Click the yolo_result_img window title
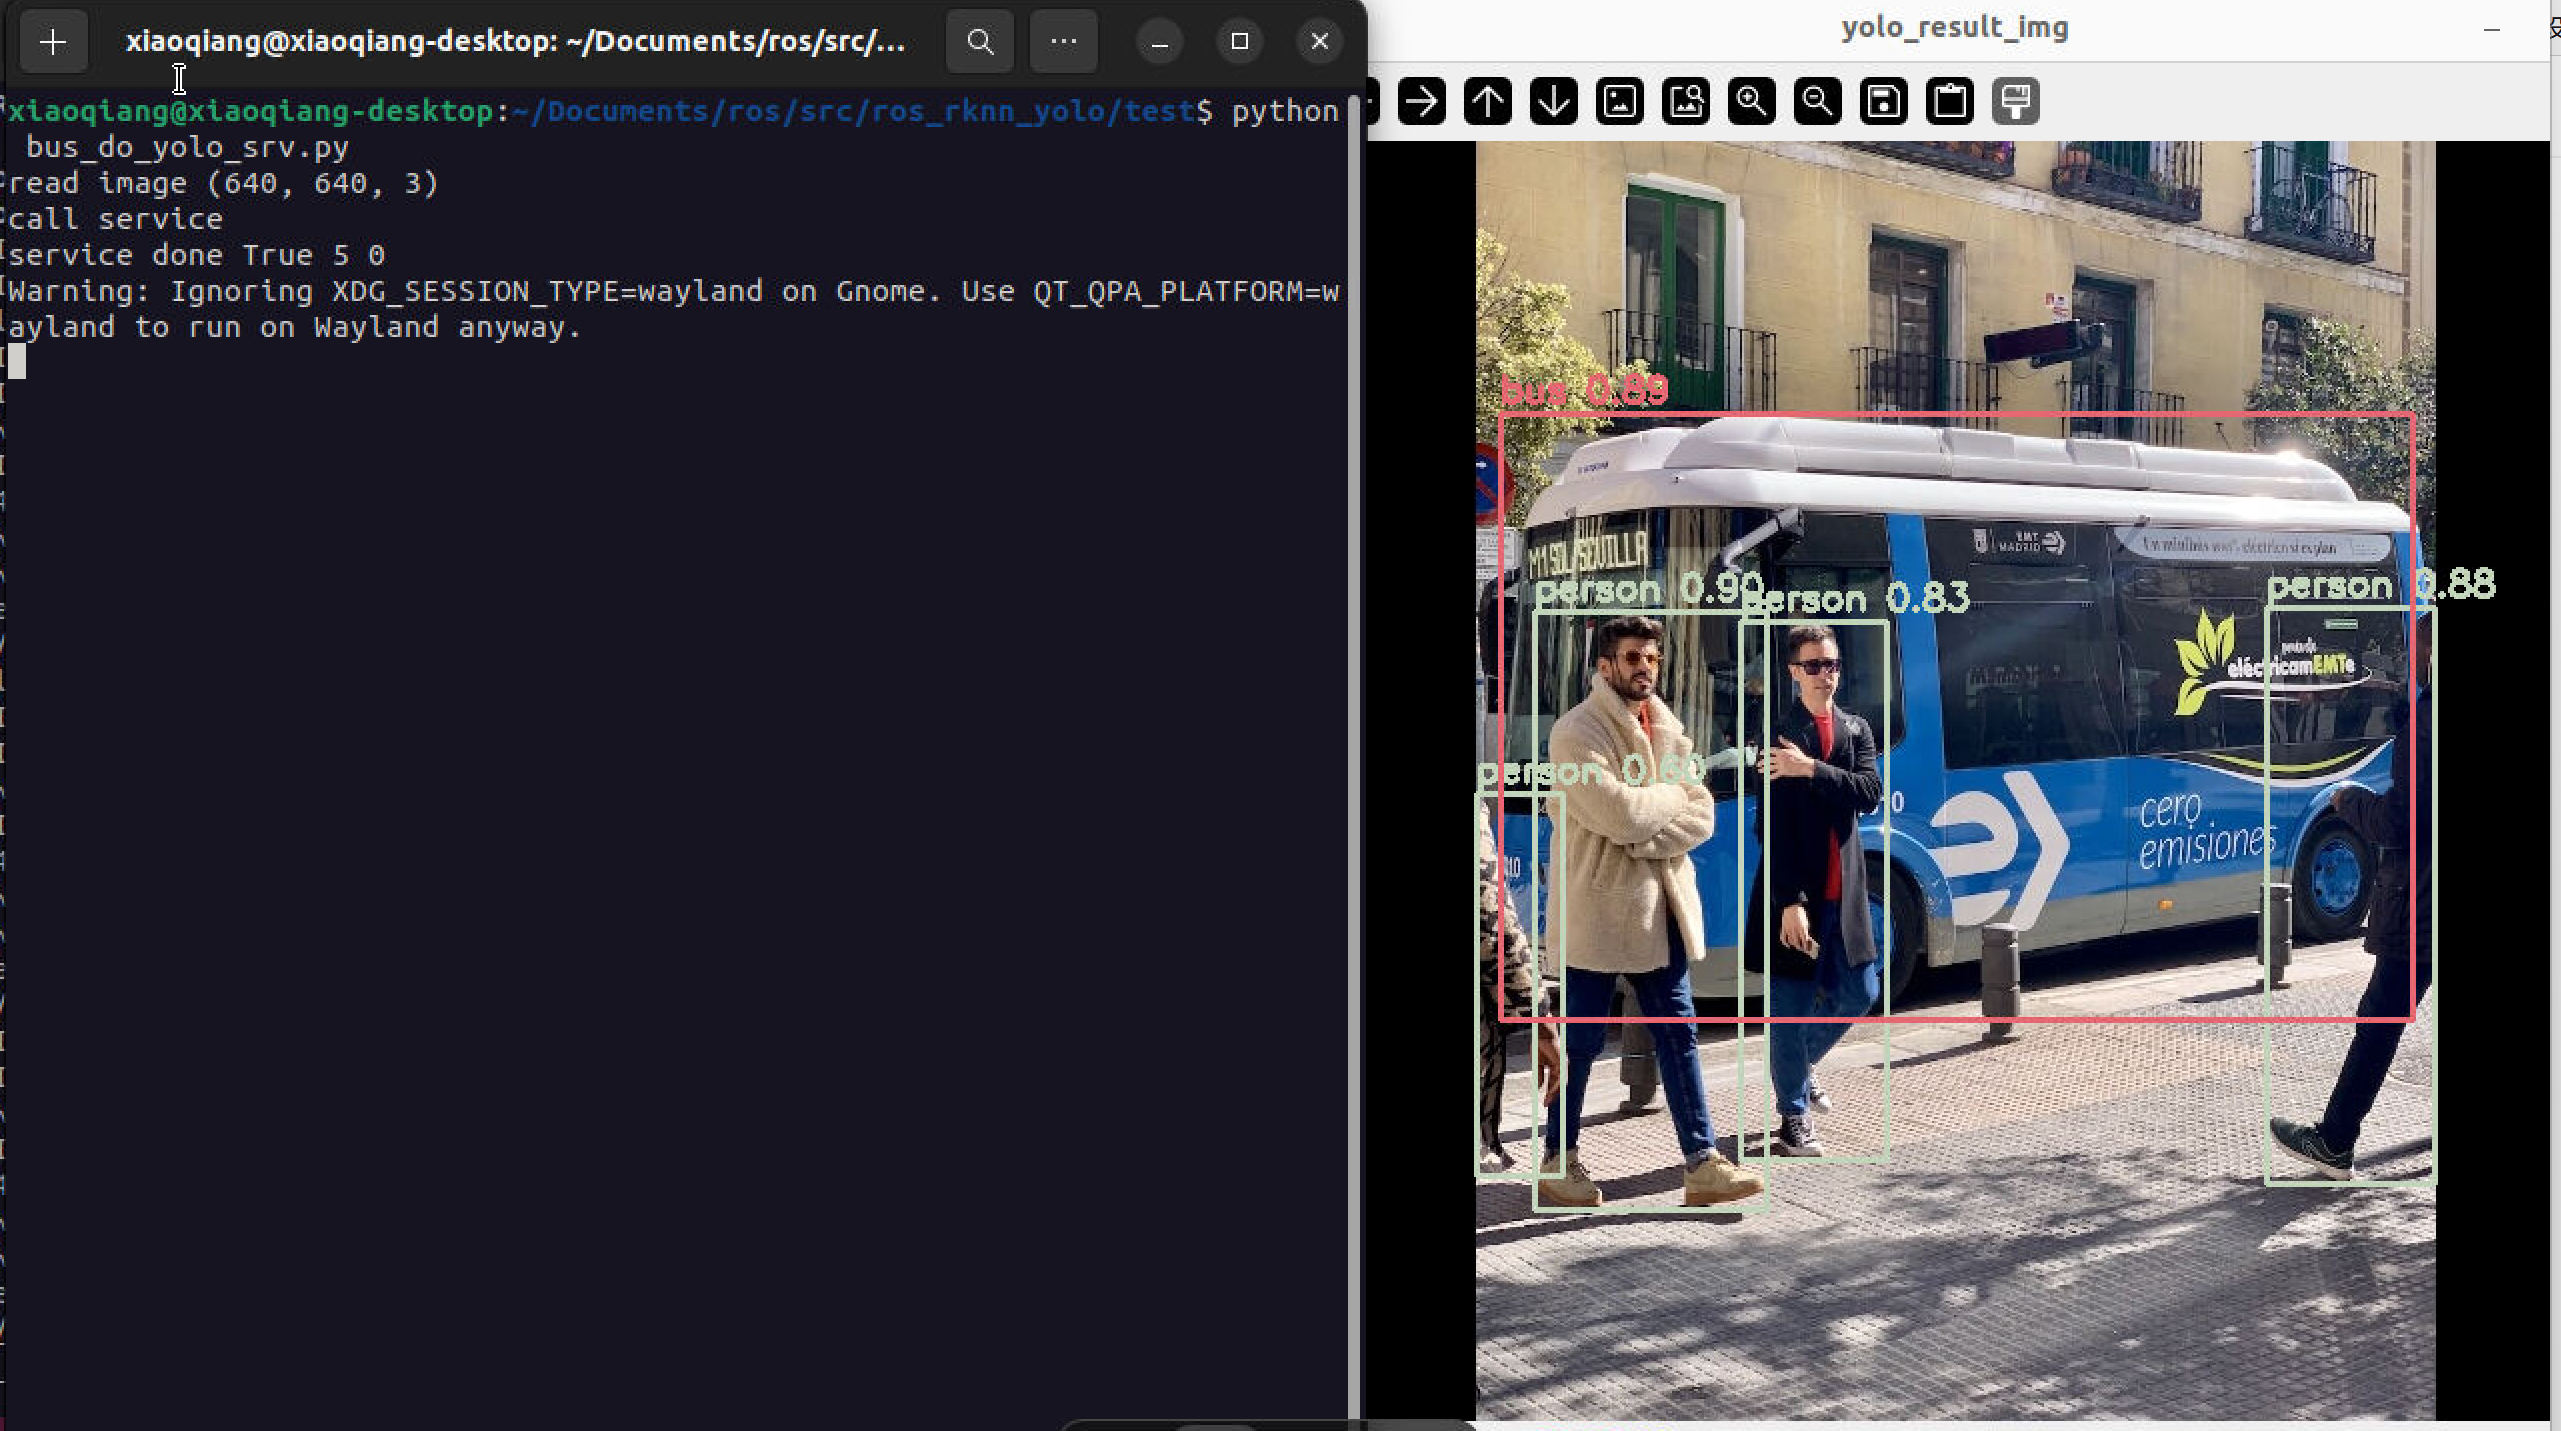 pyautogui.click(x=1954, y=28)
